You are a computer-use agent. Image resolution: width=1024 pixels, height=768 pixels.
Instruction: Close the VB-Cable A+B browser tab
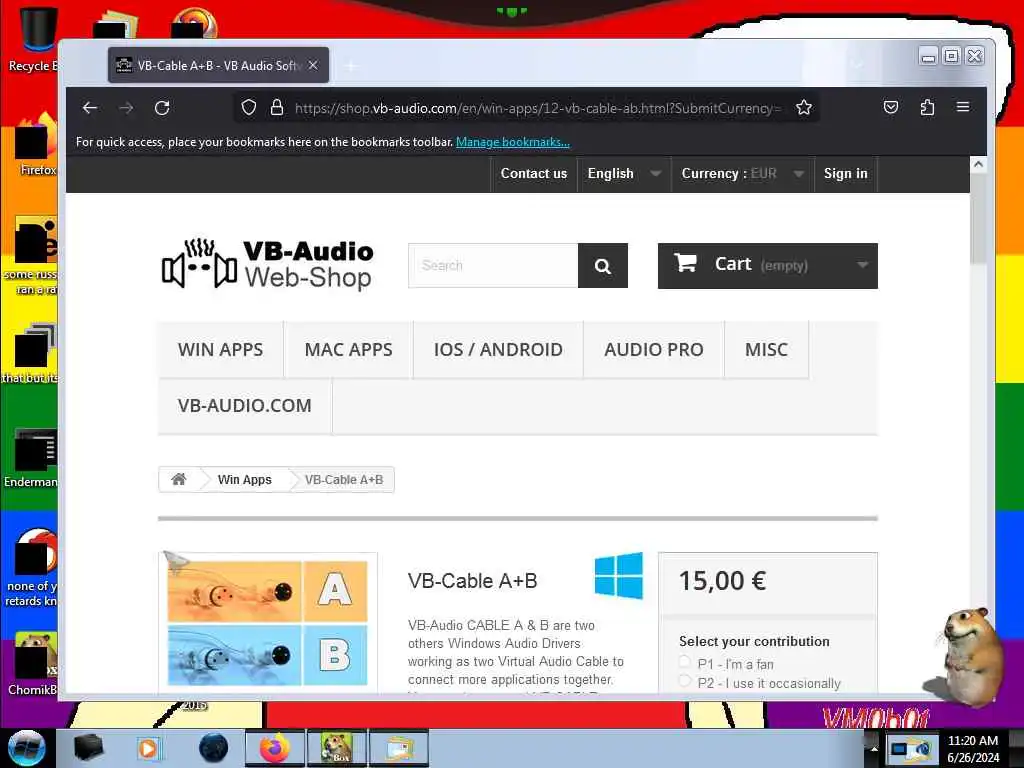coord(313,65)
